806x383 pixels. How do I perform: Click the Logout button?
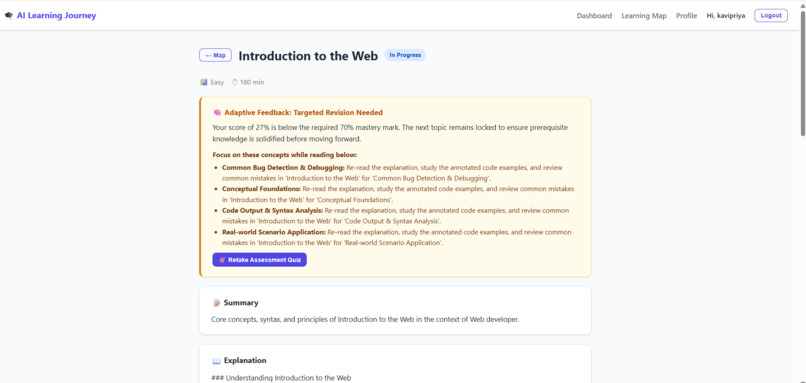click(x=771, y=15)
